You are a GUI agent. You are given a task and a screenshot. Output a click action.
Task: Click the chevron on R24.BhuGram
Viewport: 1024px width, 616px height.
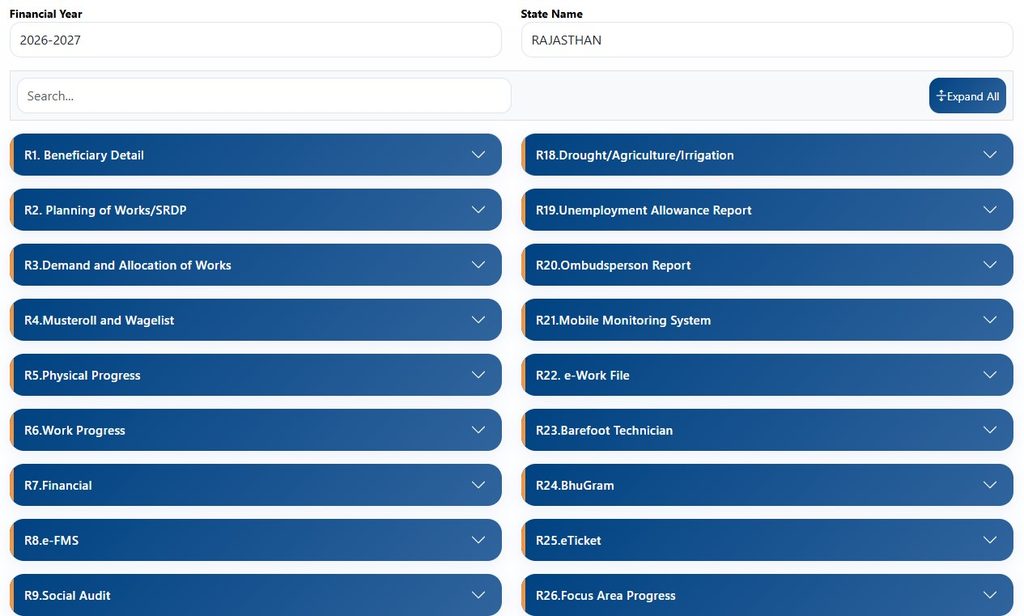(990, 485)
